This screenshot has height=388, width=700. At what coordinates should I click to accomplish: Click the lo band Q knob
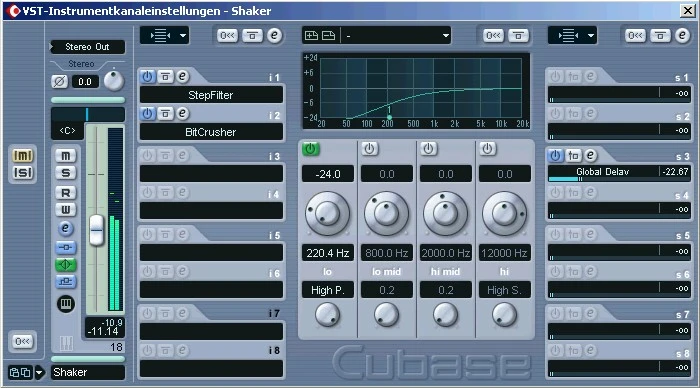click(328, 314)
